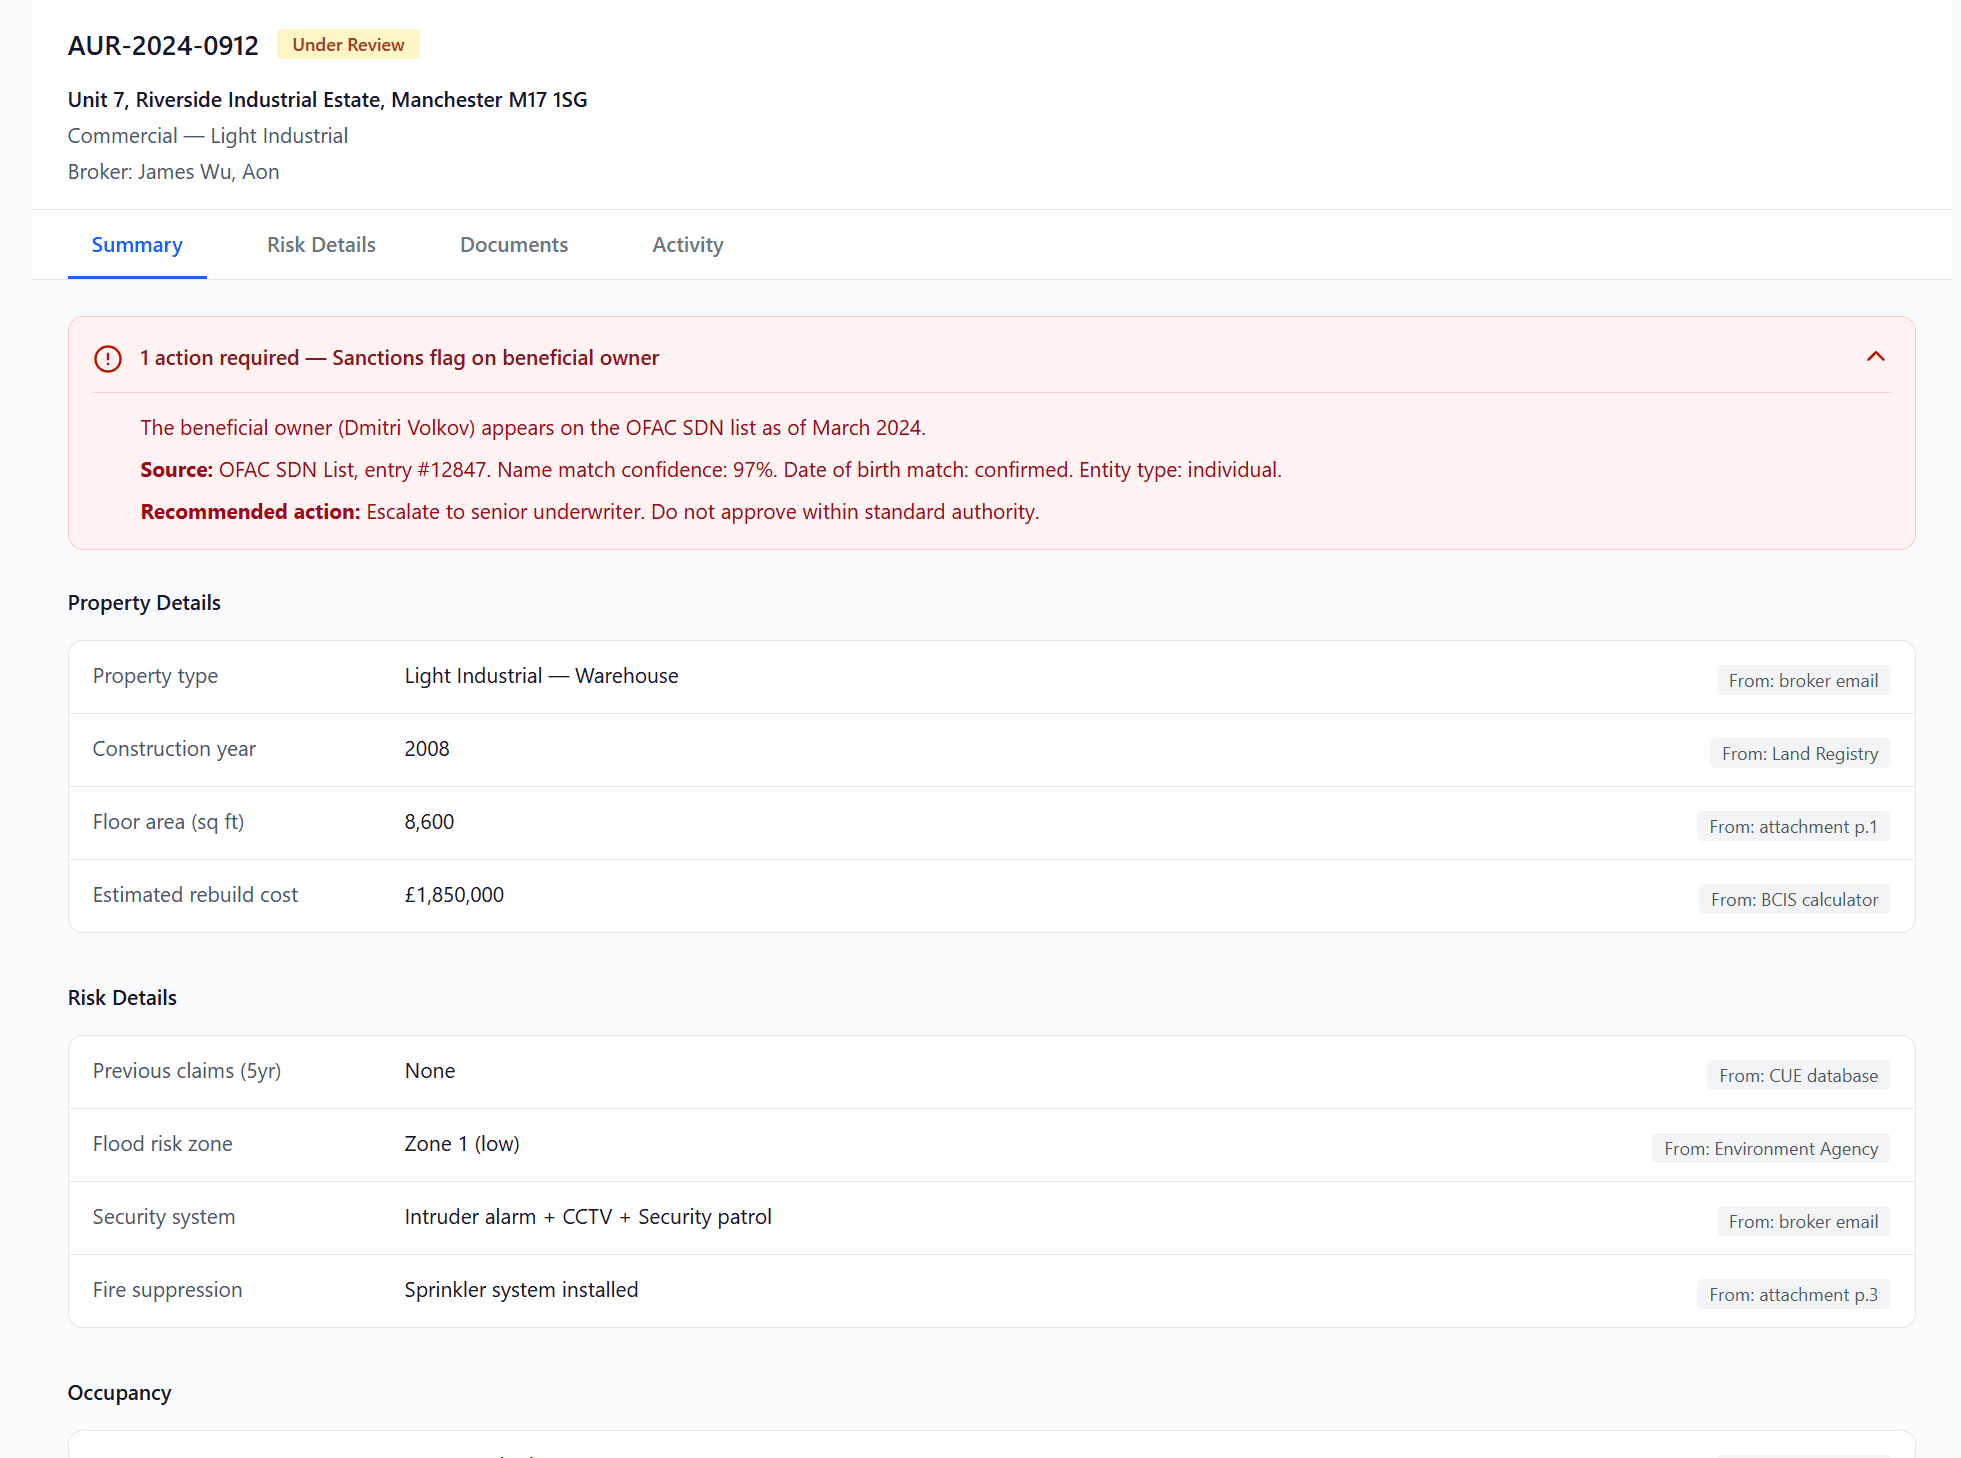Select the Summary tab
1961x1458 pixels.
click(x=137, y=245)
